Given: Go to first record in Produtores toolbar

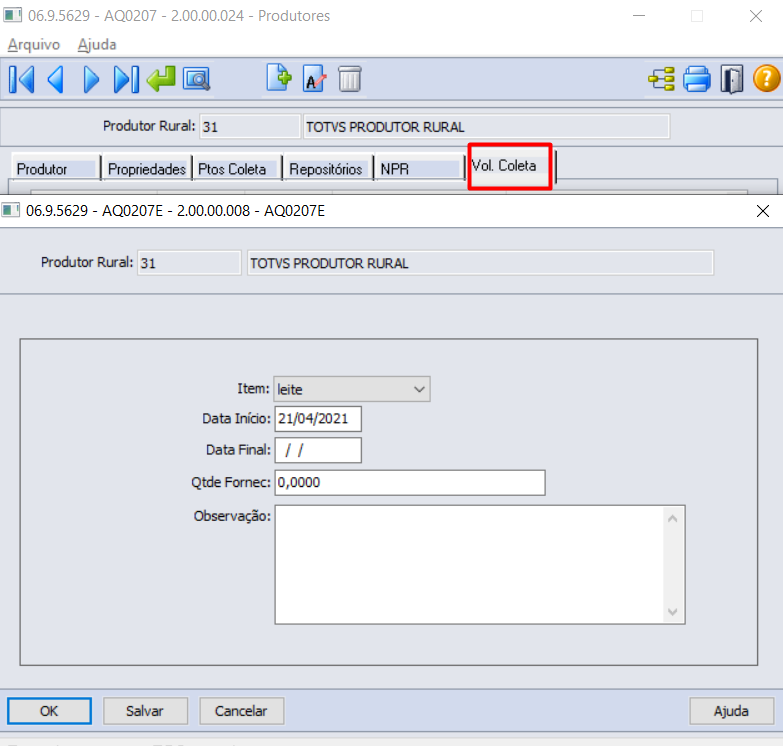Looking at the screenshot, I should coord(21,79).
